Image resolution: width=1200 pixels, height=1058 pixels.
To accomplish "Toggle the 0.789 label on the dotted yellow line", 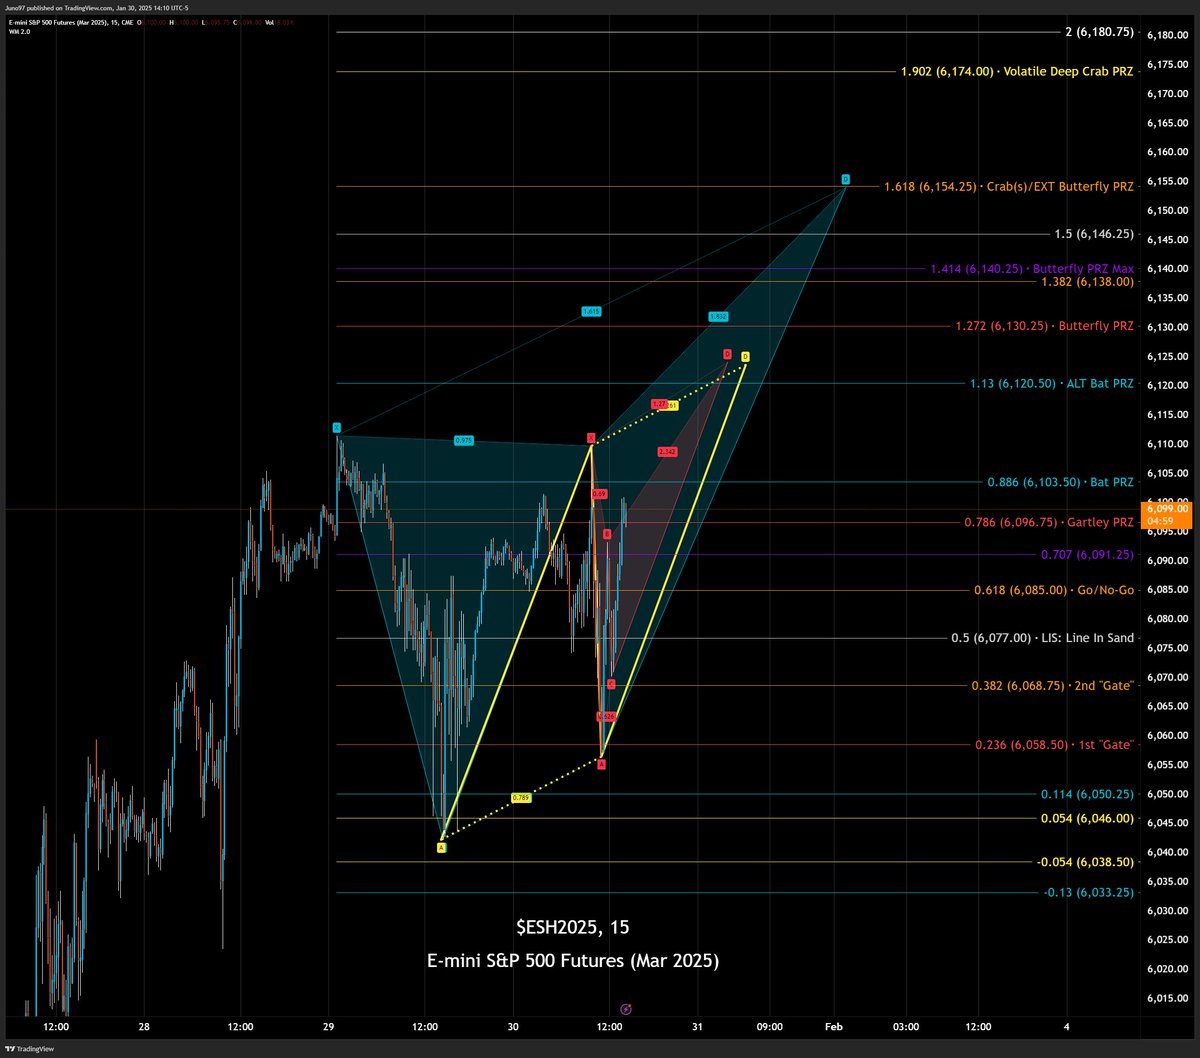I will (520, 797).
